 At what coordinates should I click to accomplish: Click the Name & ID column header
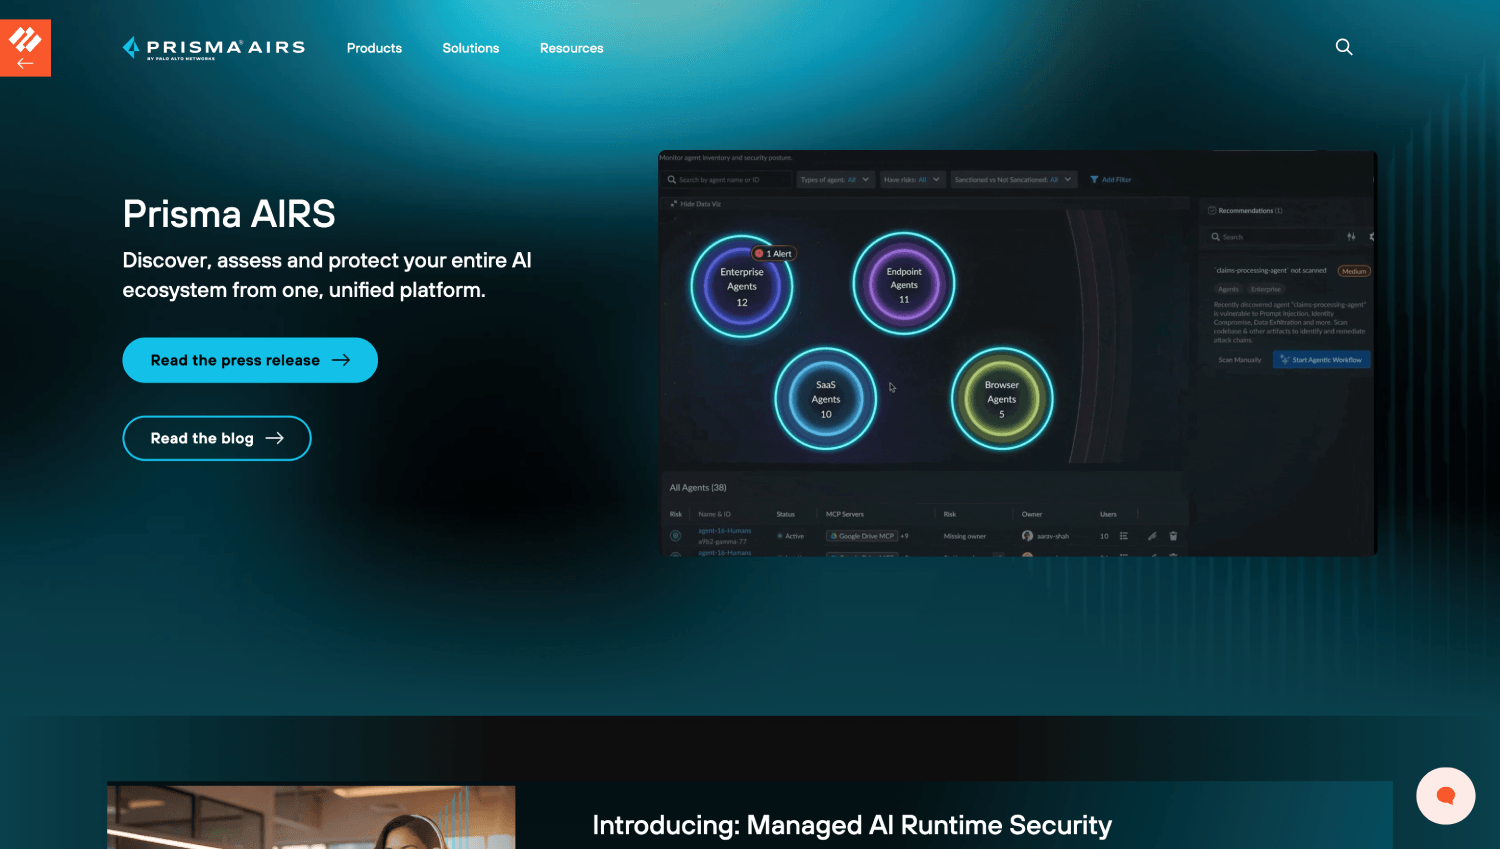(714, 514)
